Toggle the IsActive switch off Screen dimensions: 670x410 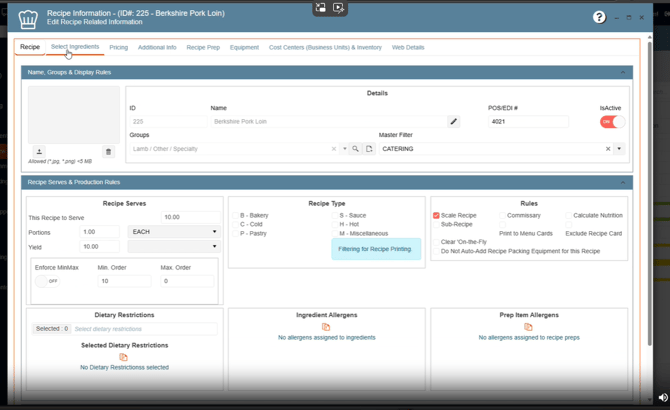[611, 122]
